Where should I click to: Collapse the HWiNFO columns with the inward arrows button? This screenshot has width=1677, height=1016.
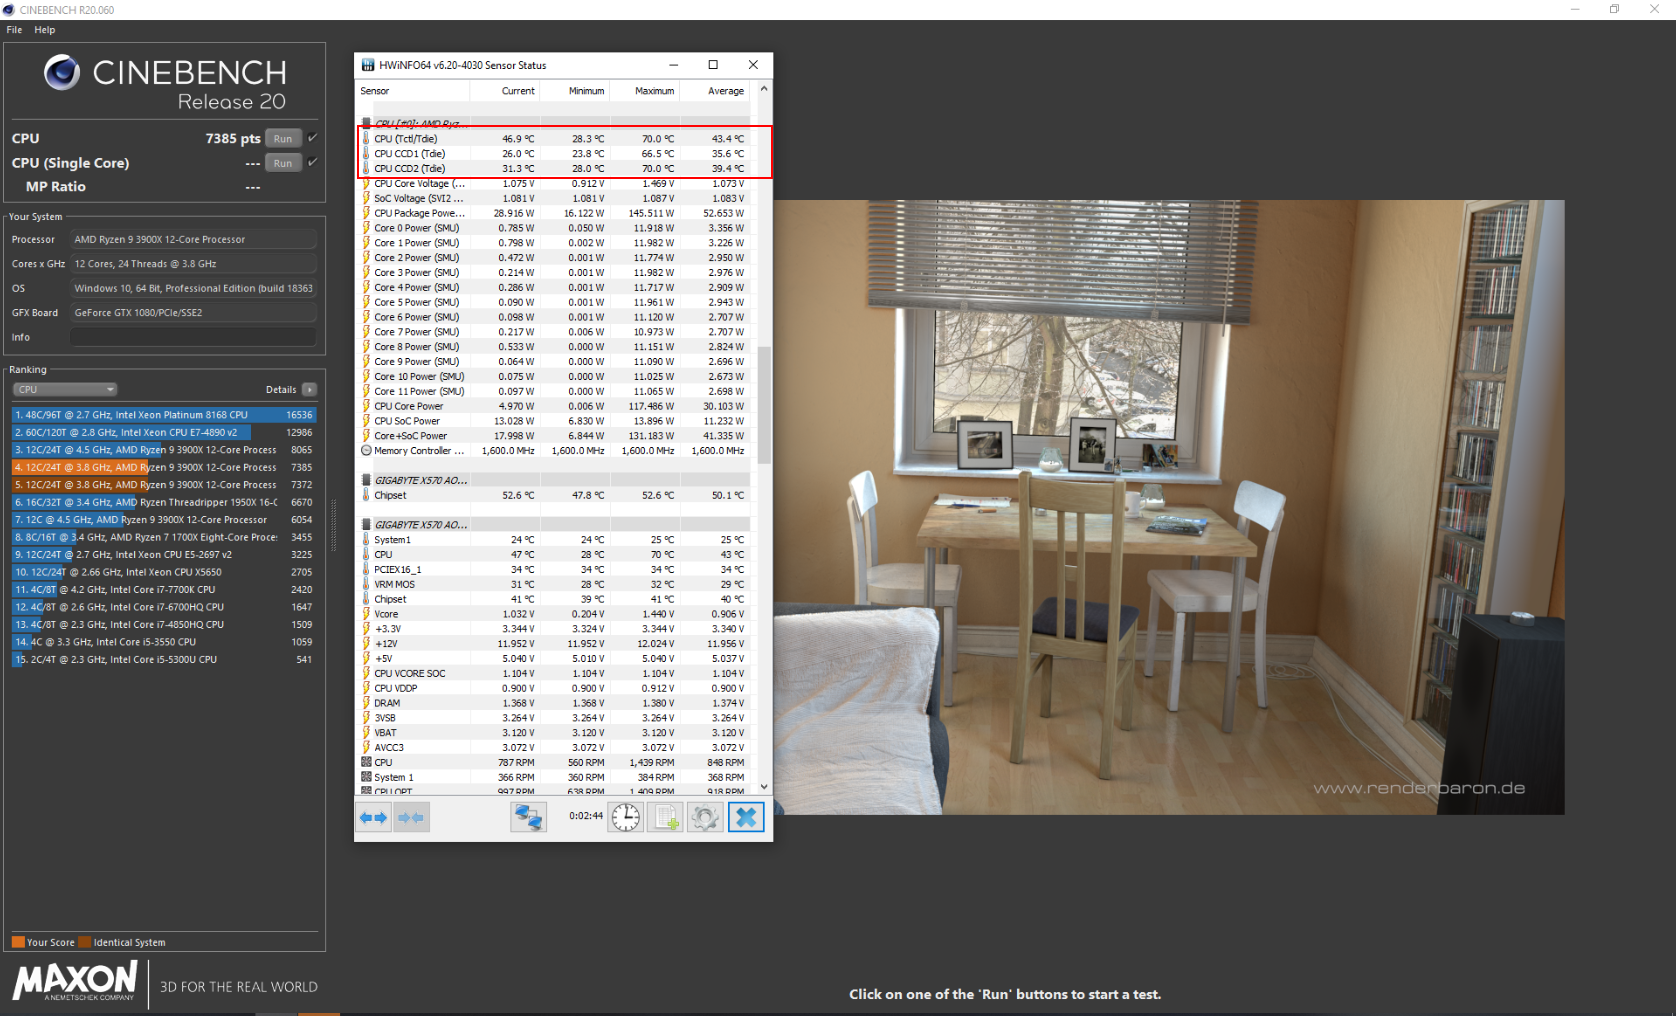coord(411,817)
